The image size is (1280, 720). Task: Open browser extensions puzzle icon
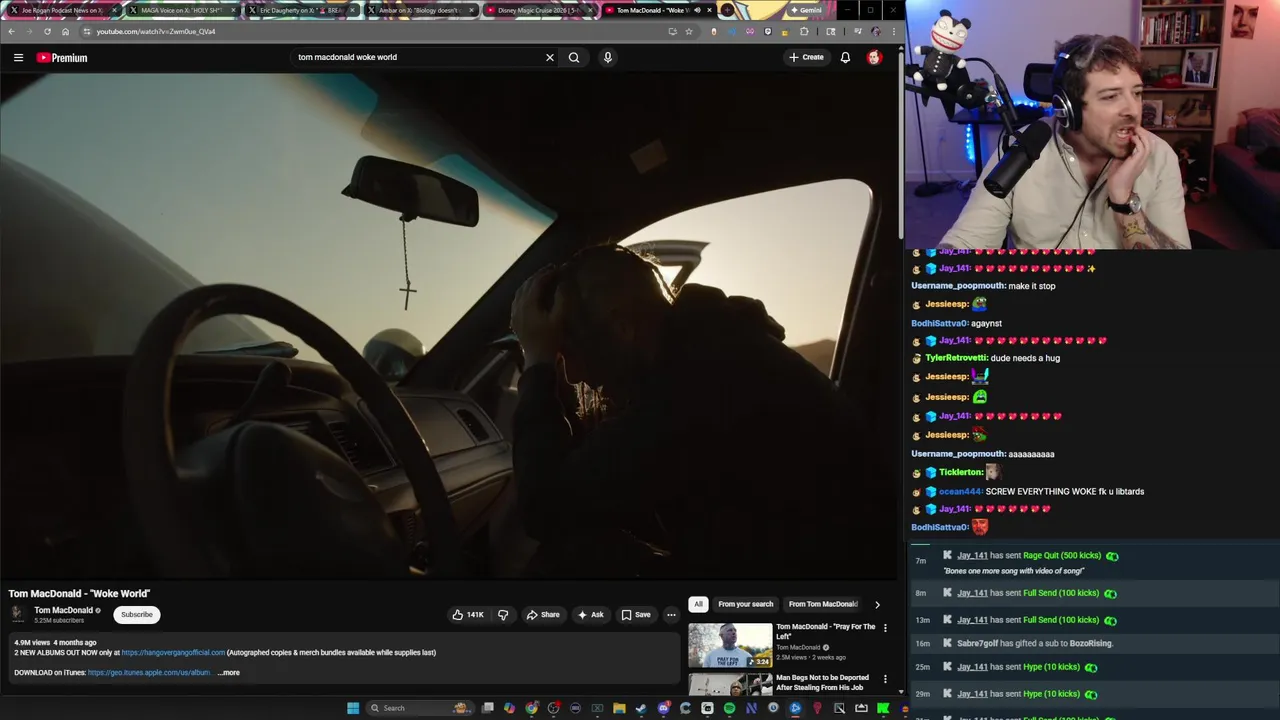tap(804, 31)
